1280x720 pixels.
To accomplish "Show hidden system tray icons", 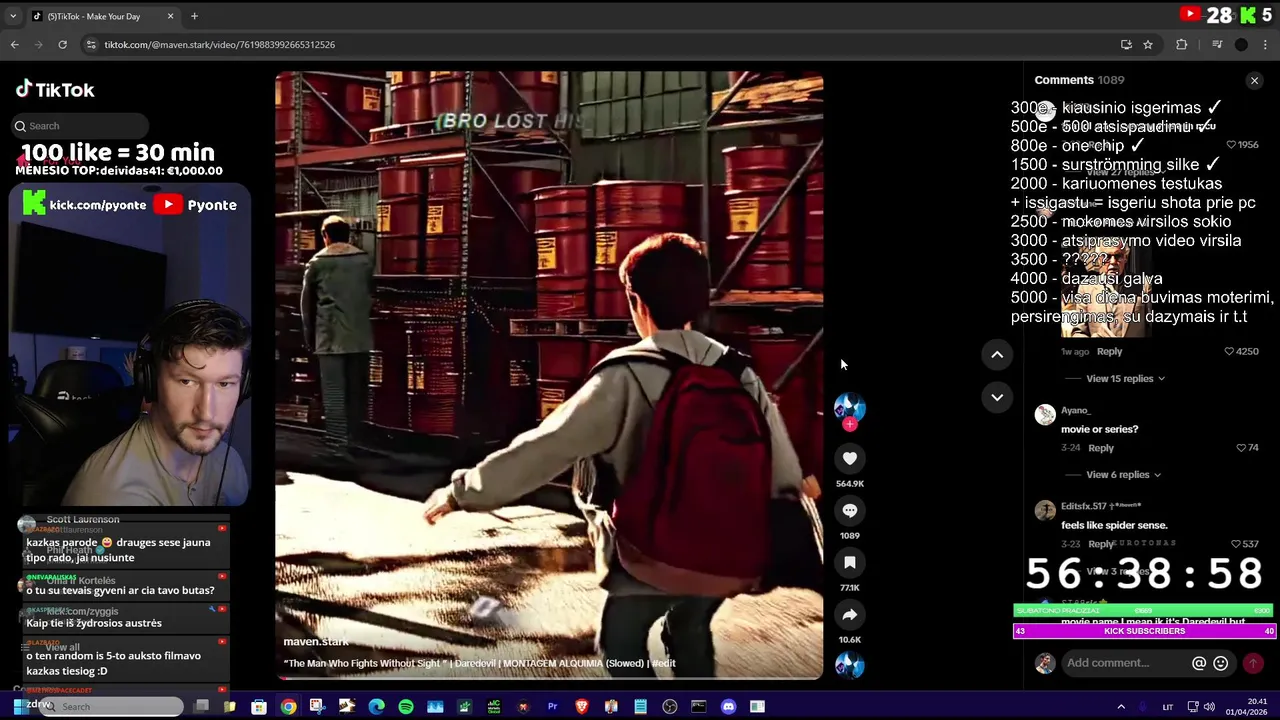I will 1121,707.
